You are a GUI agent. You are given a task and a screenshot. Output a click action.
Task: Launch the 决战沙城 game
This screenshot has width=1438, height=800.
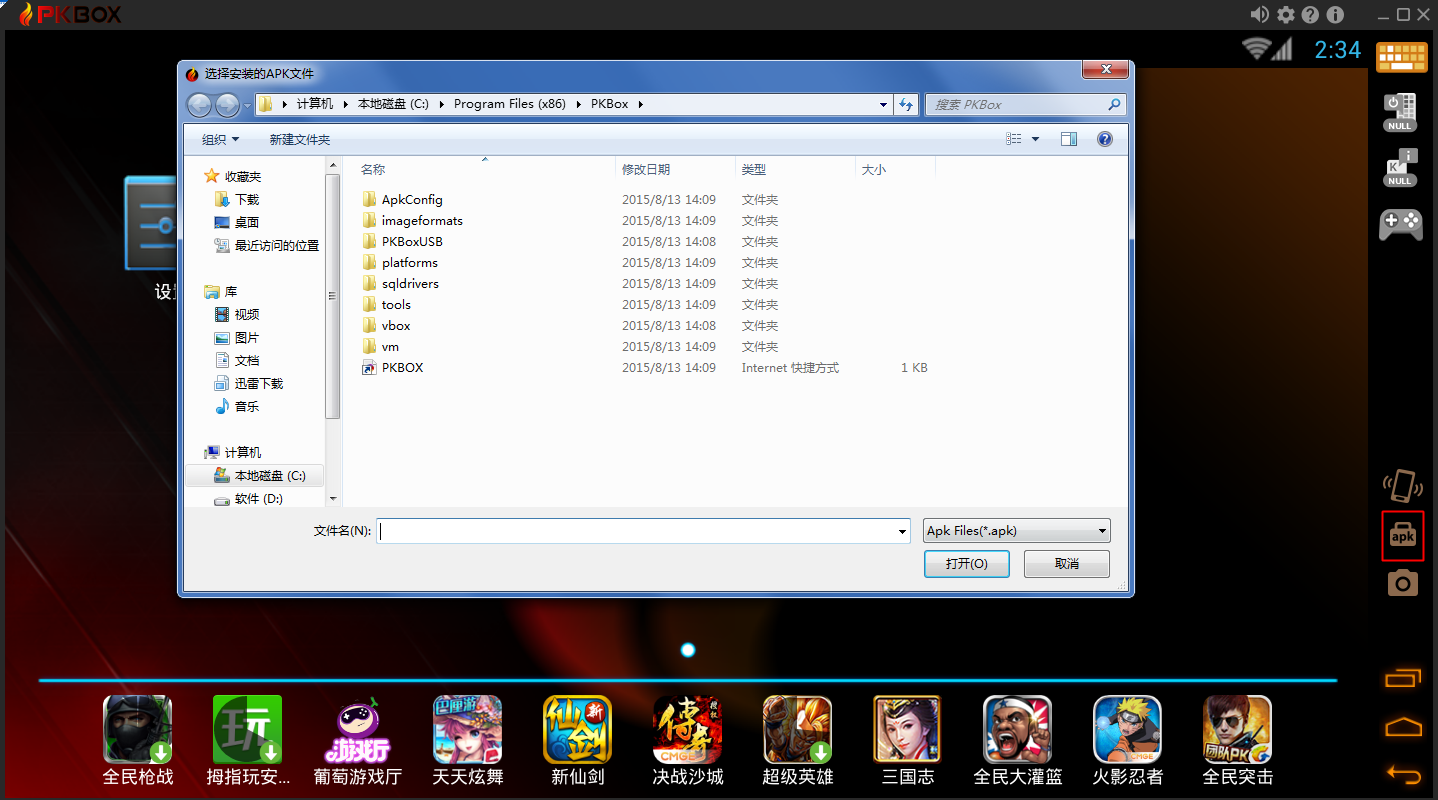(688, 740)
